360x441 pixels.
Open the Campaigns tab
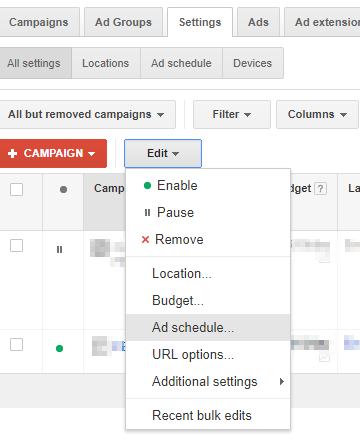39,22
